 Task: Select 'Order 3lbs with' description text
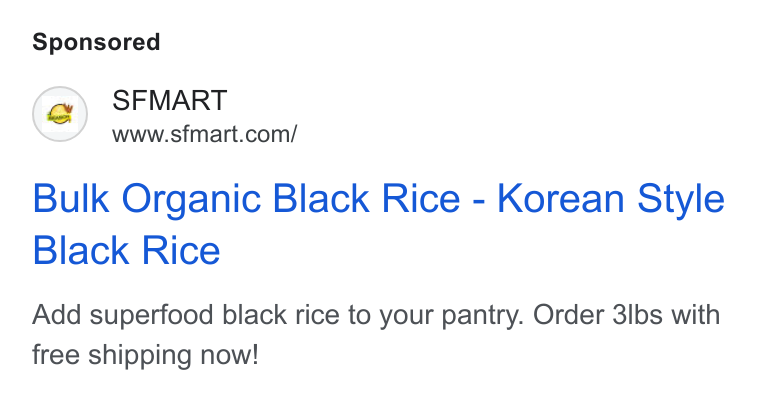(627, 315)
